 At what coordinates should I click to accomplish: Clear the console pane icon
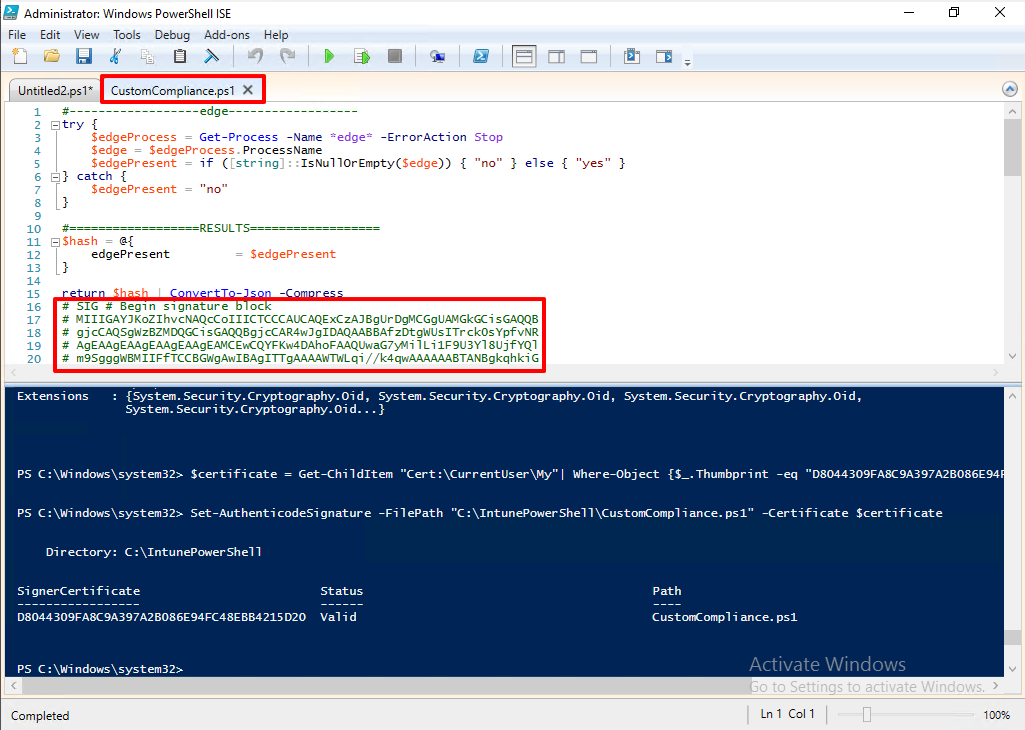click(212, 56)
